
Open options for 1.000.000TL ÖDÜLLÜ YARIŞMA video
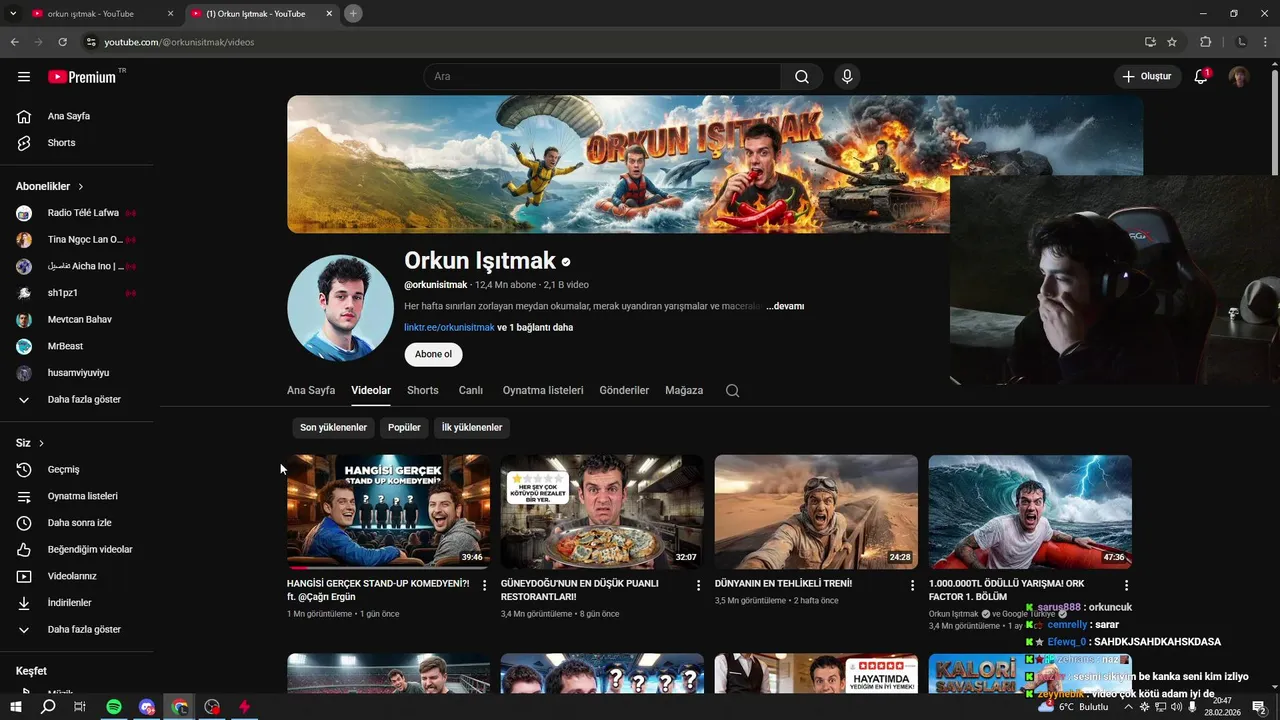(1127, 585)
